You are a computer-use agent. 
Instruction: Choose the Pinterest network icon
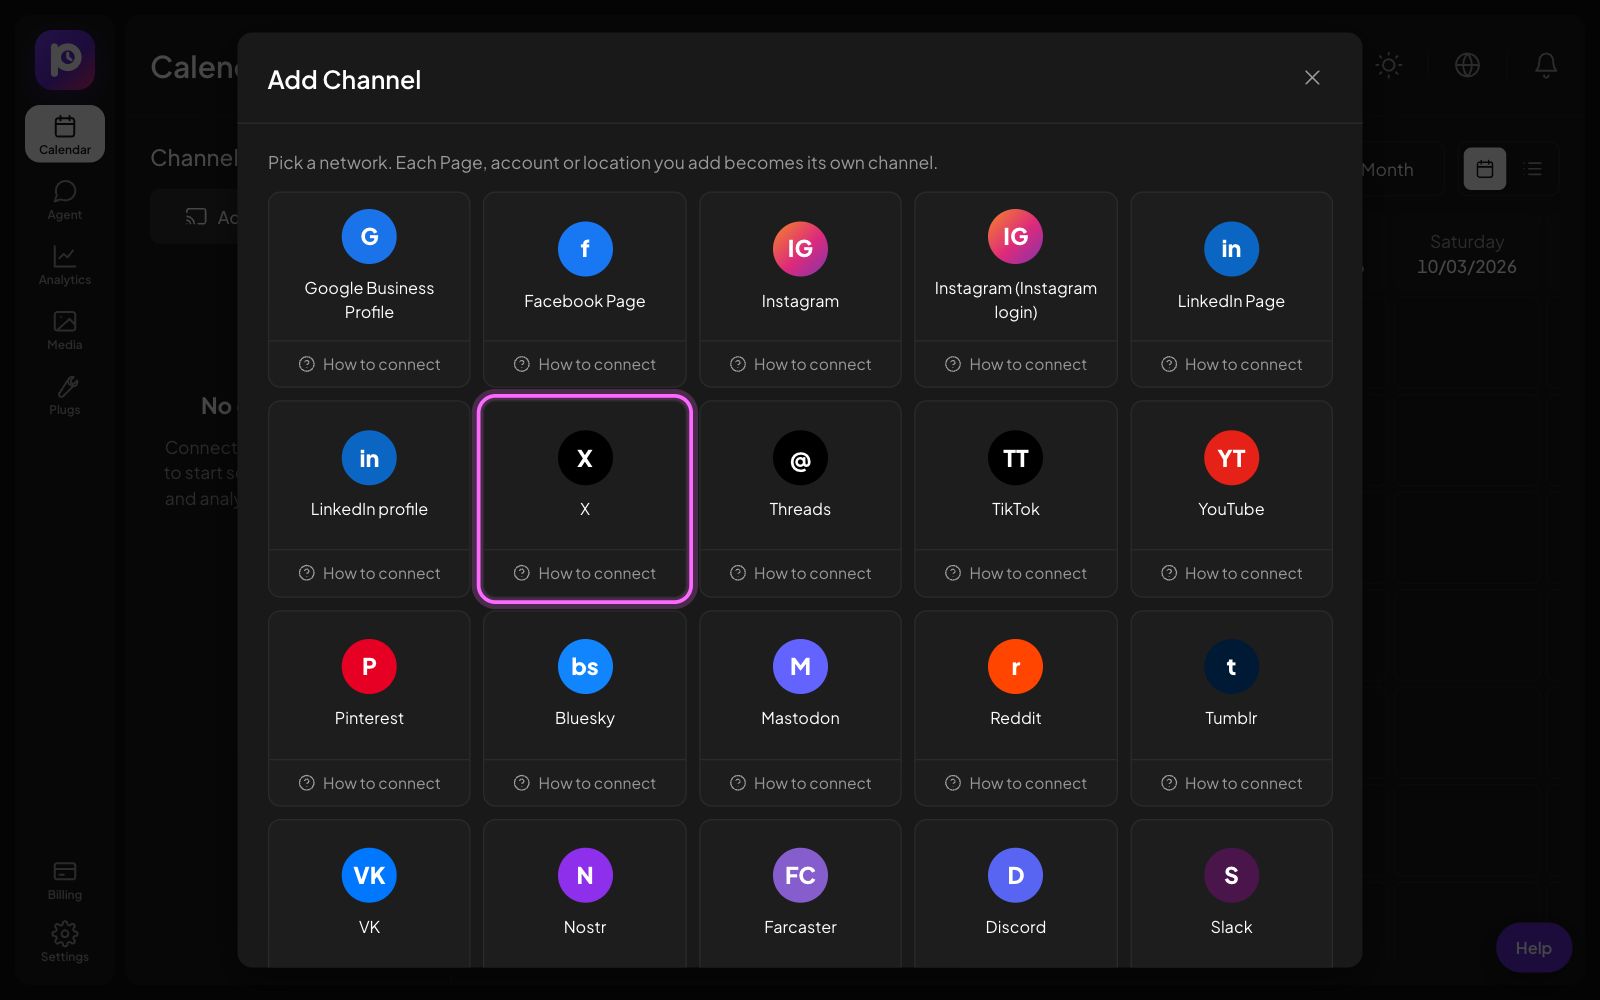click(369, 667)
